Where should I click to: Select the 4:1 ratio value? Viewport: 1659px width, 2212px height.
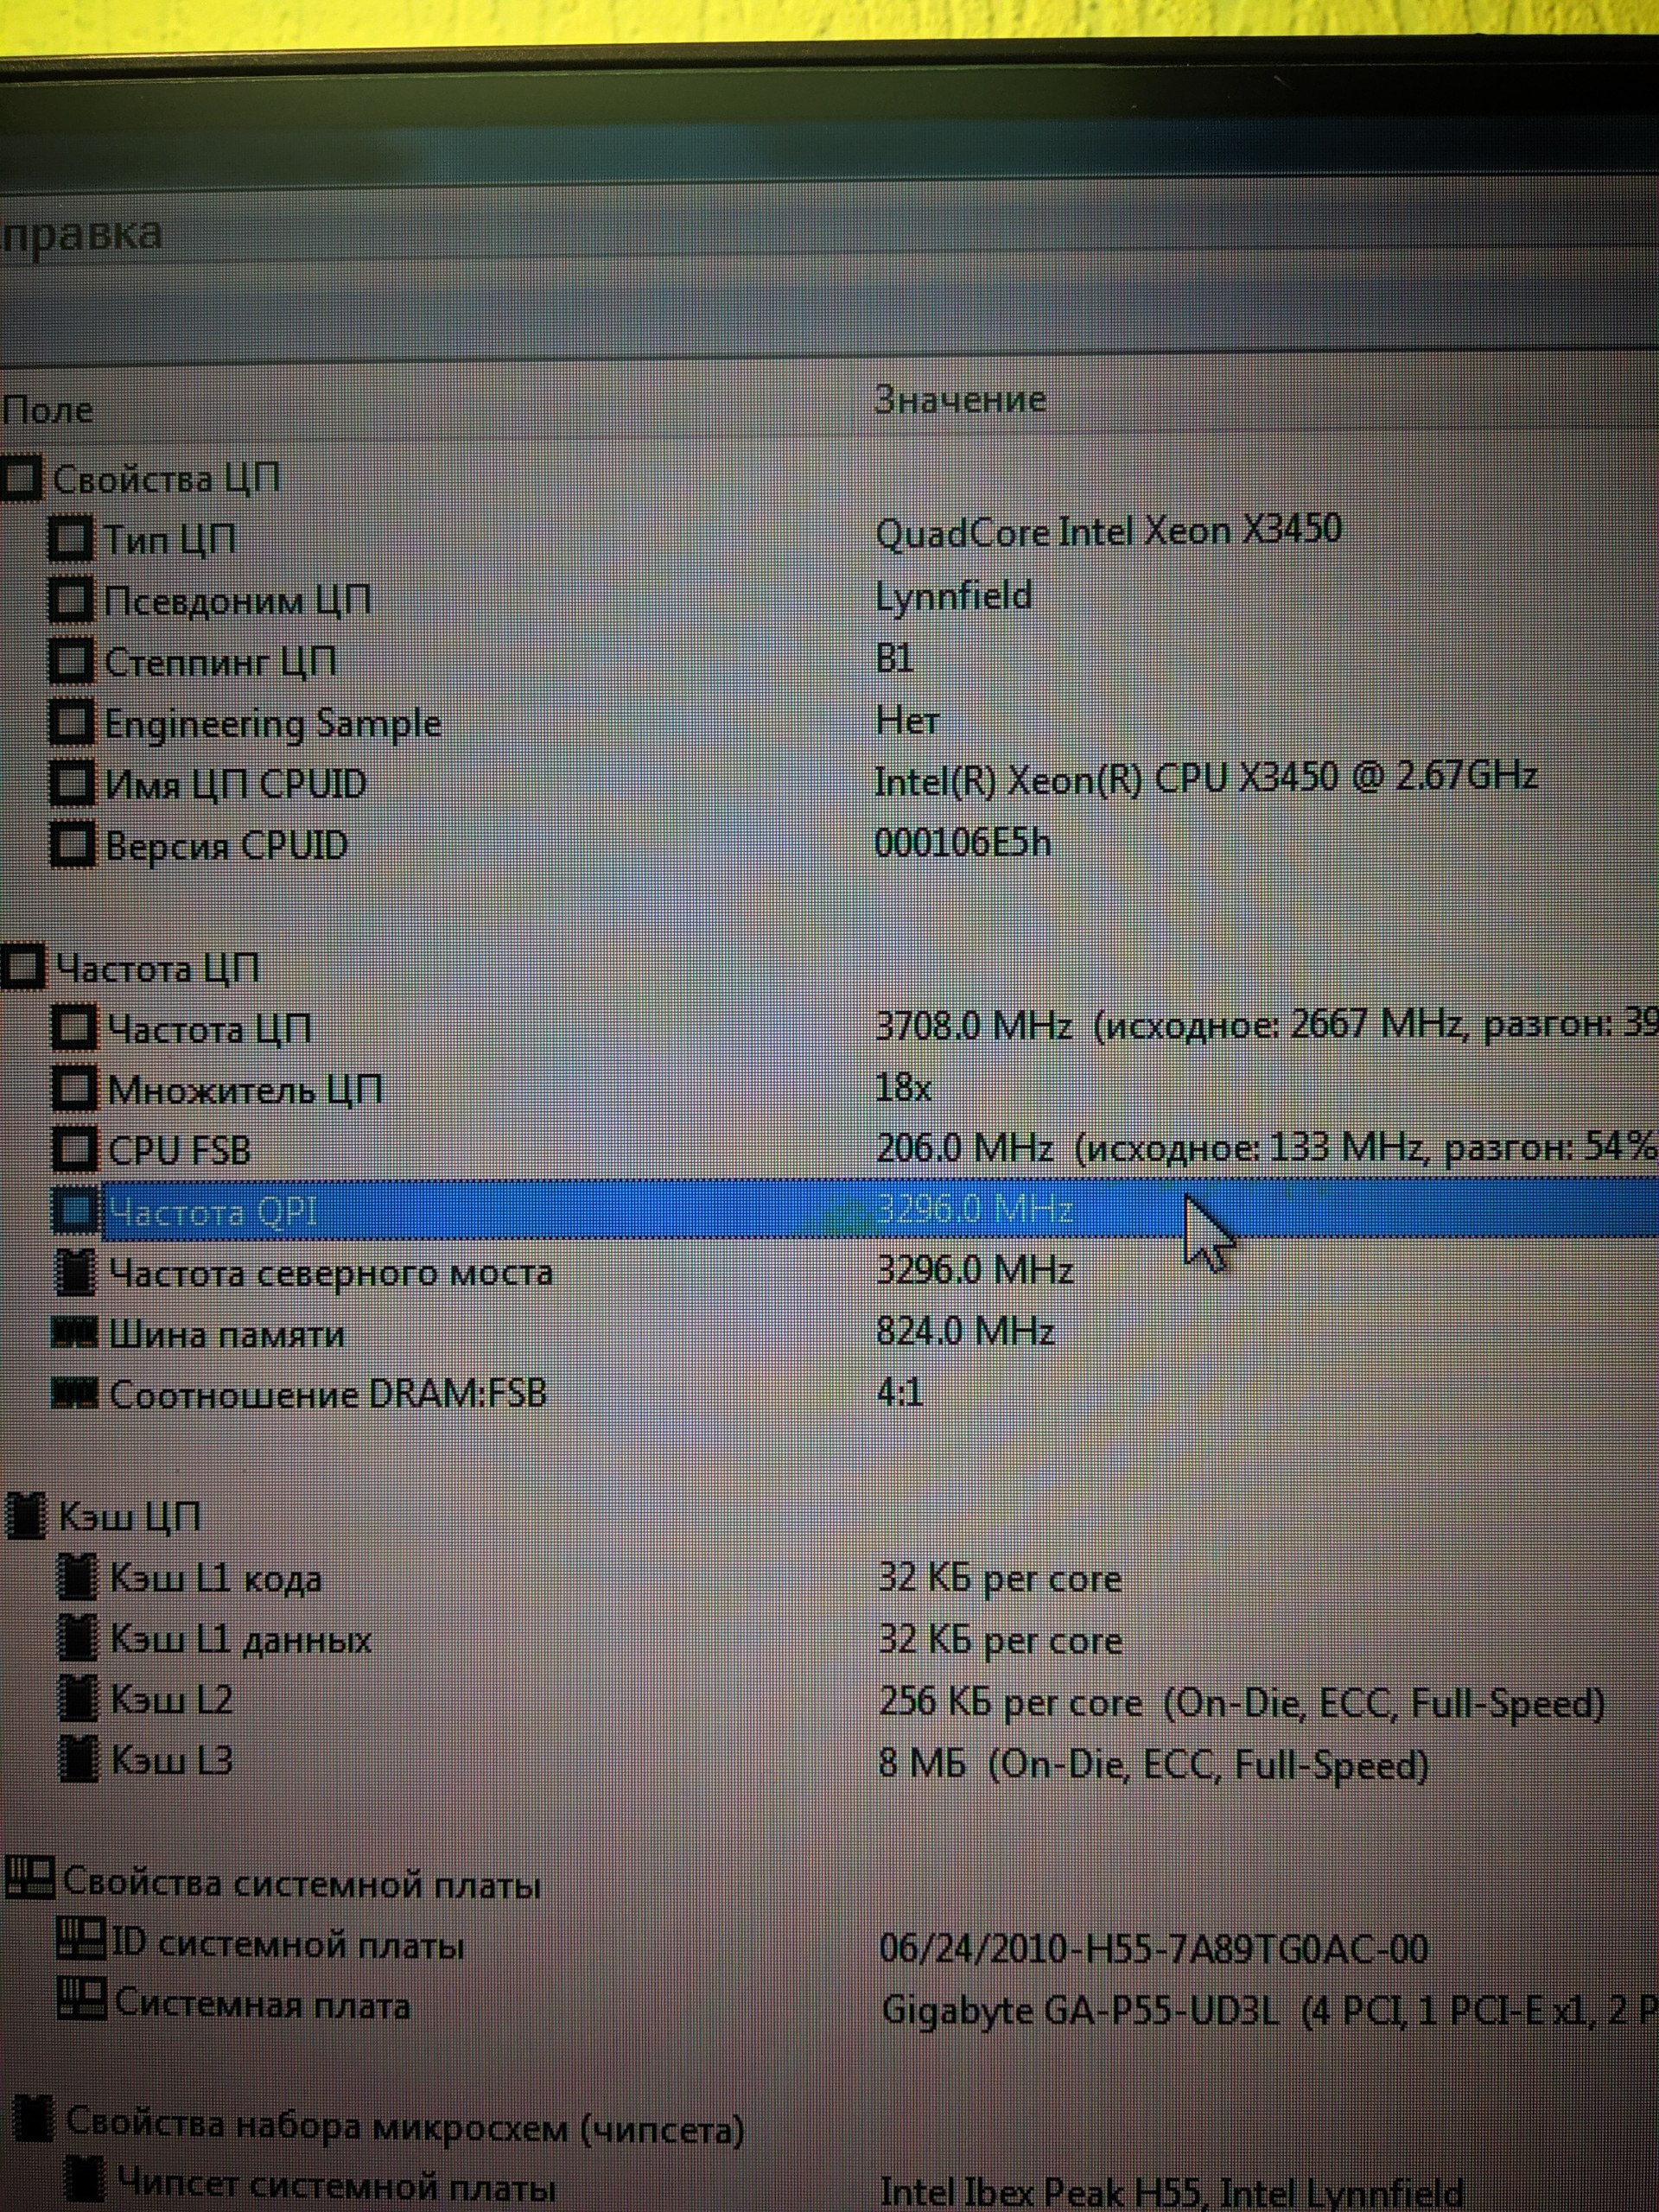click(900, 1391)
